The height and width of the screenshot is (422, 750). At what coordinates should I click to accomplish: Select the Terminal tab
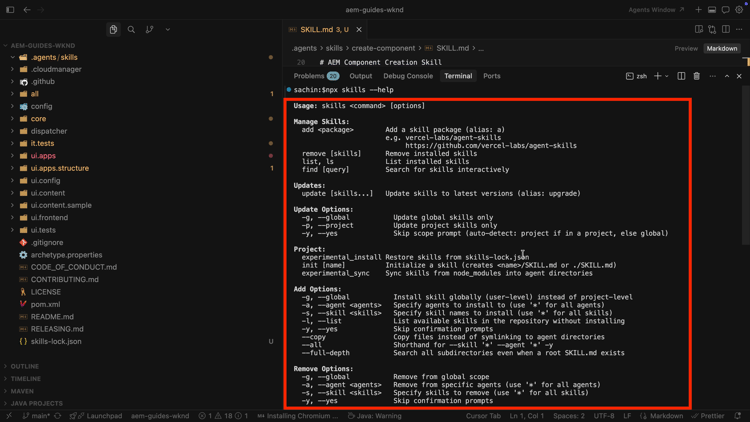(x=458, y=76)
